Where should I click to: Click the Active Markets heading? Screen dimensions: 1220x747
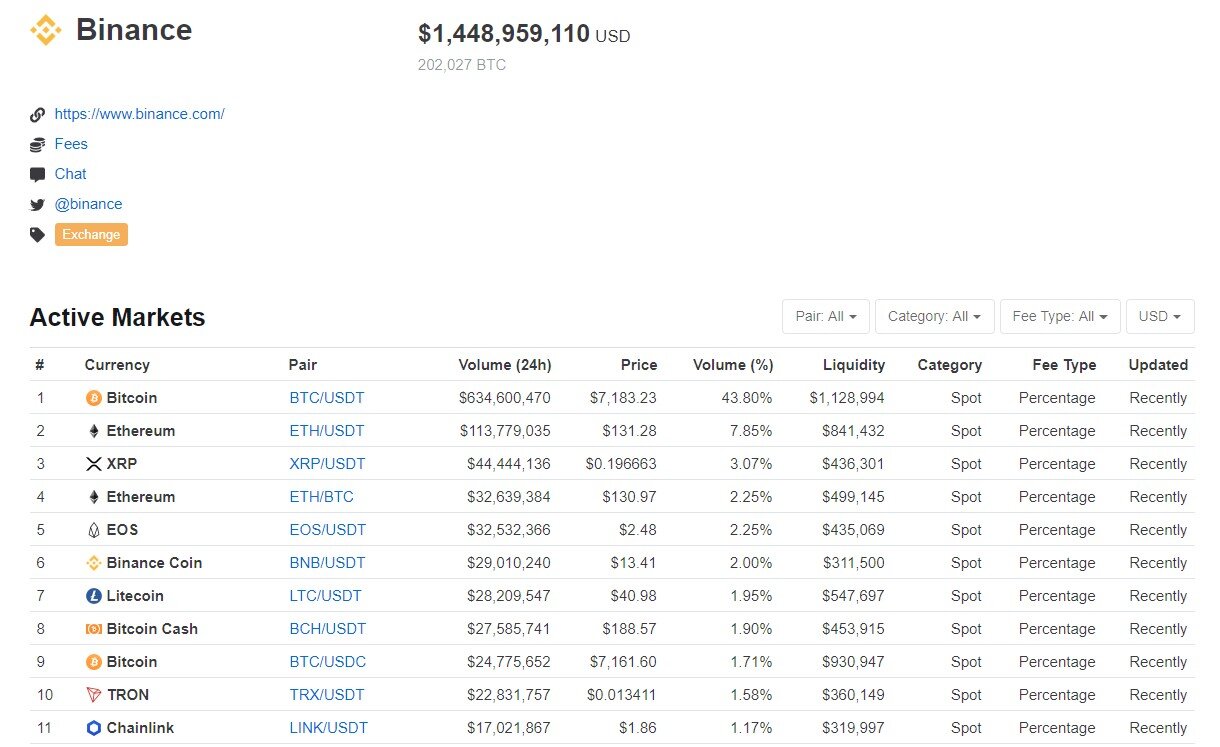pyautogui.click(x=118, y=317)
